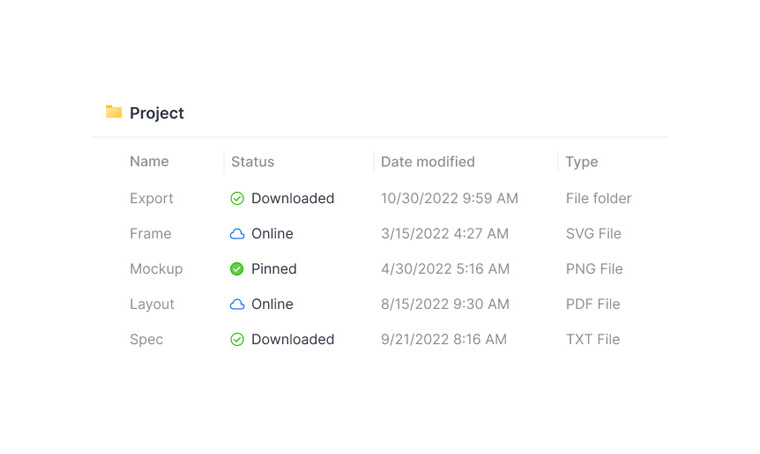Select the Spec file name
The image size is (760, 454).
click(x=146, y=340)
